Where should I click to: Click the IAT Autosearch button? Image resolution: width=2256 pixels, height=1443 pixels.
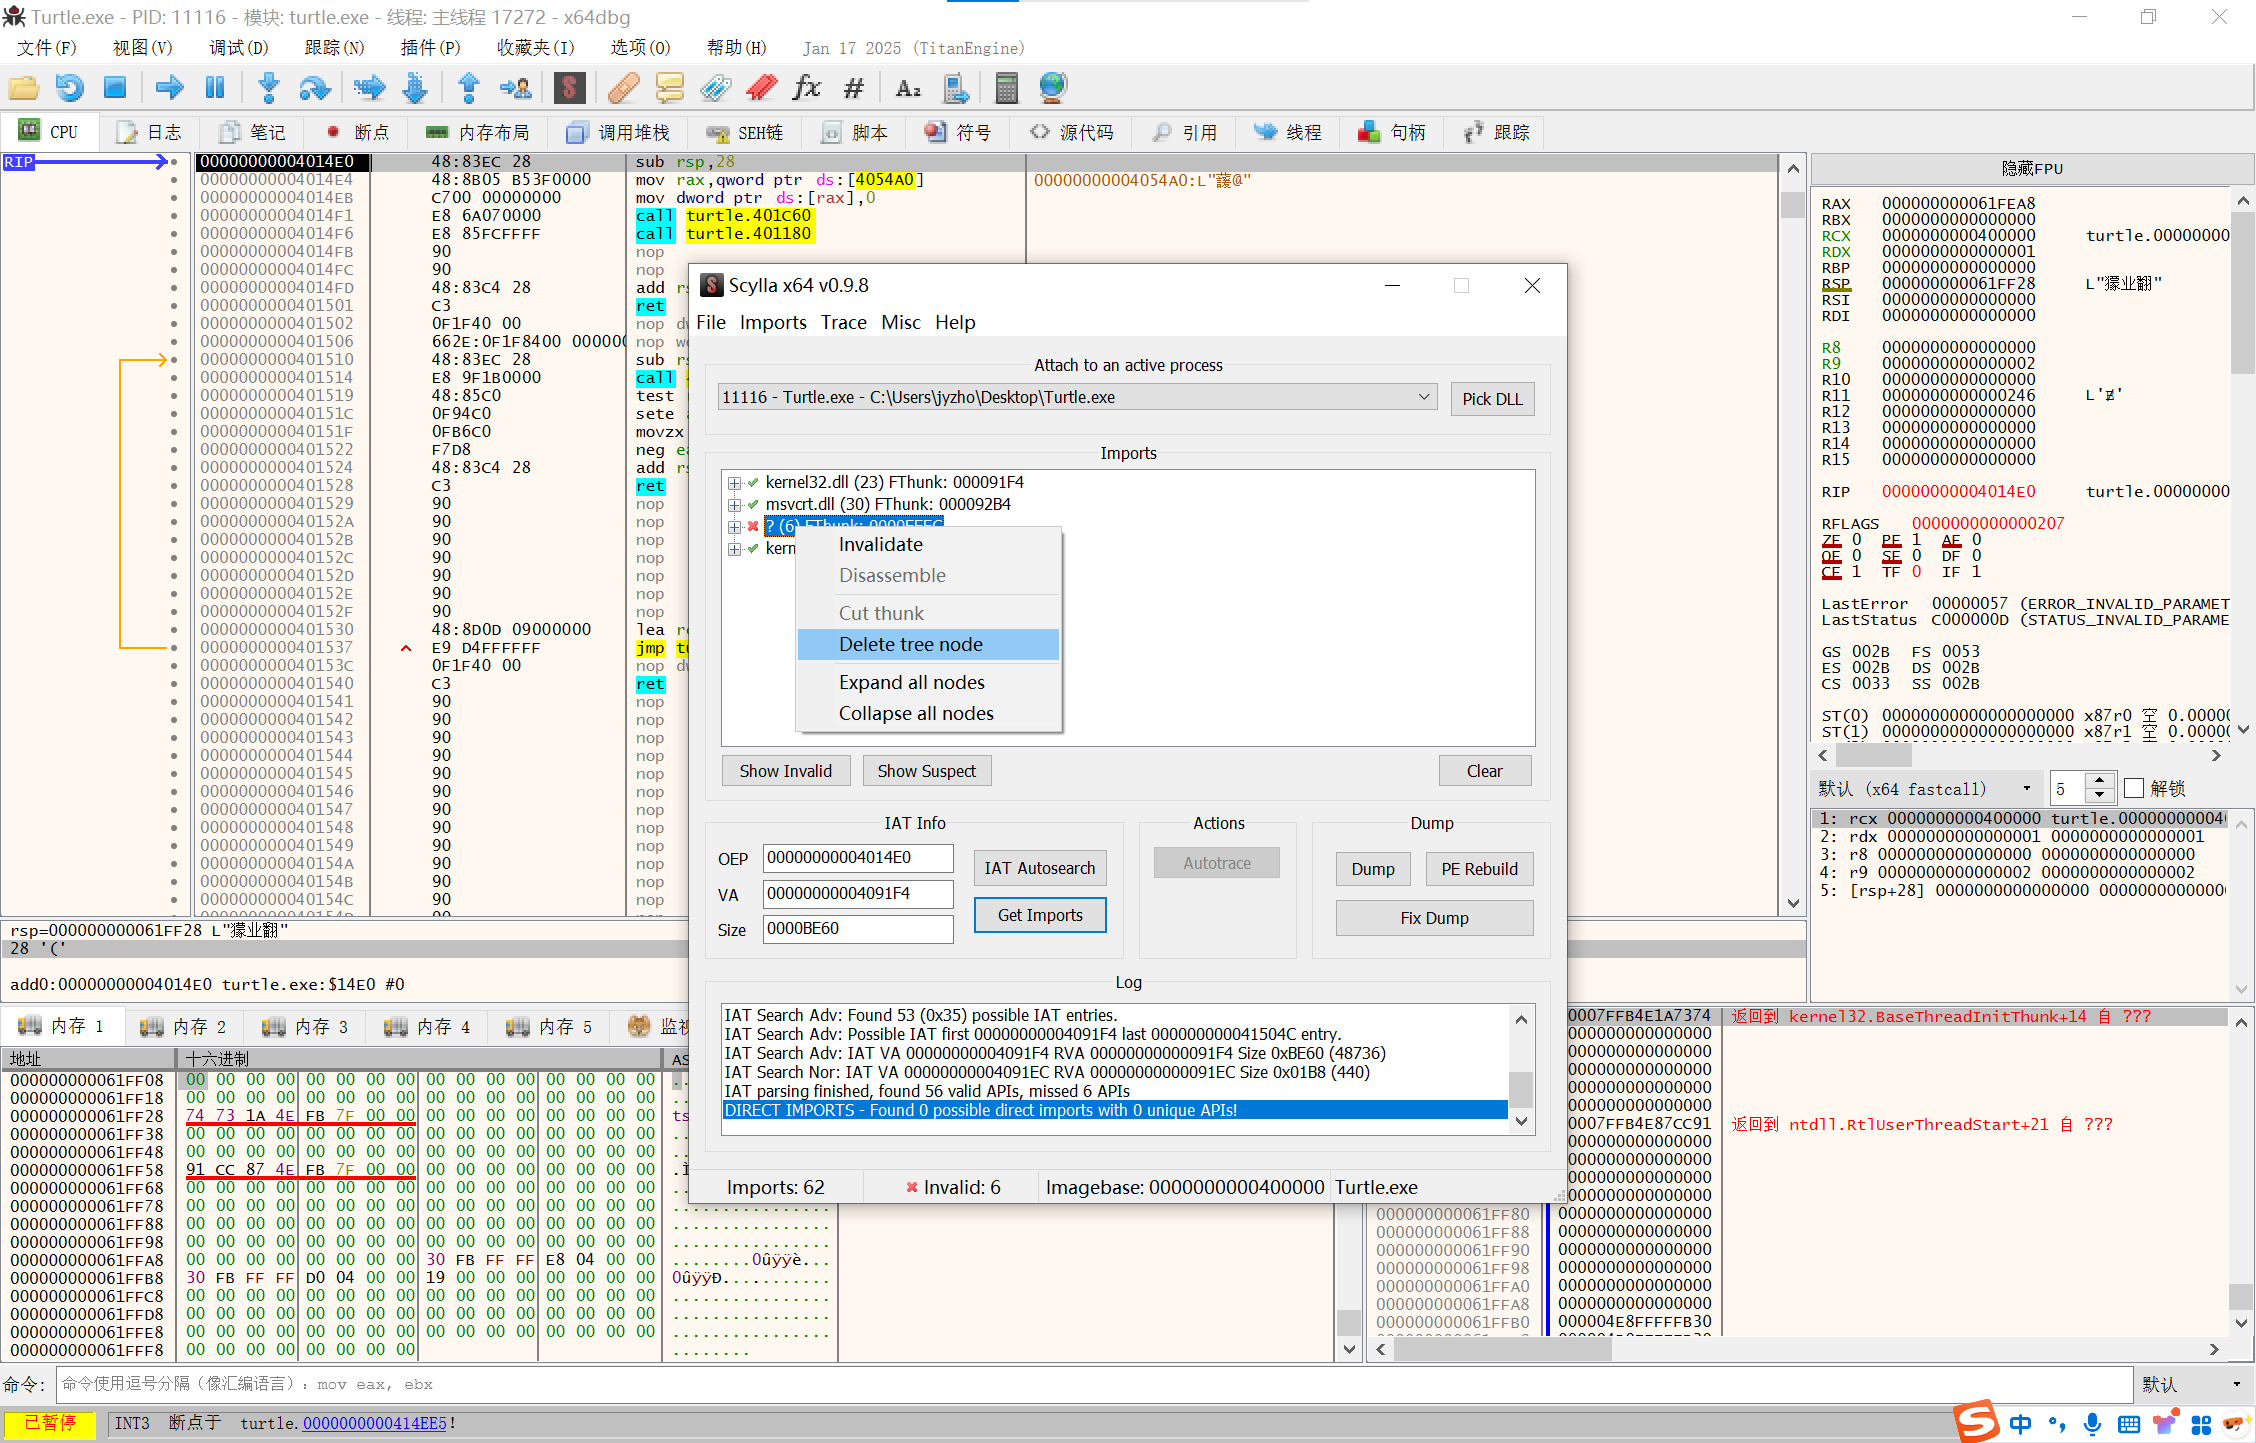[1039, 868]
